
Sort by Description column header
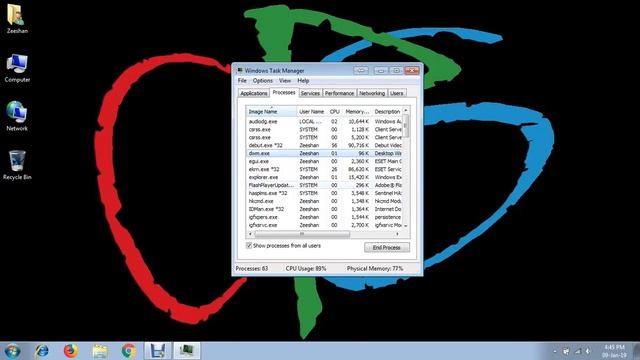[x=387, y=111]
